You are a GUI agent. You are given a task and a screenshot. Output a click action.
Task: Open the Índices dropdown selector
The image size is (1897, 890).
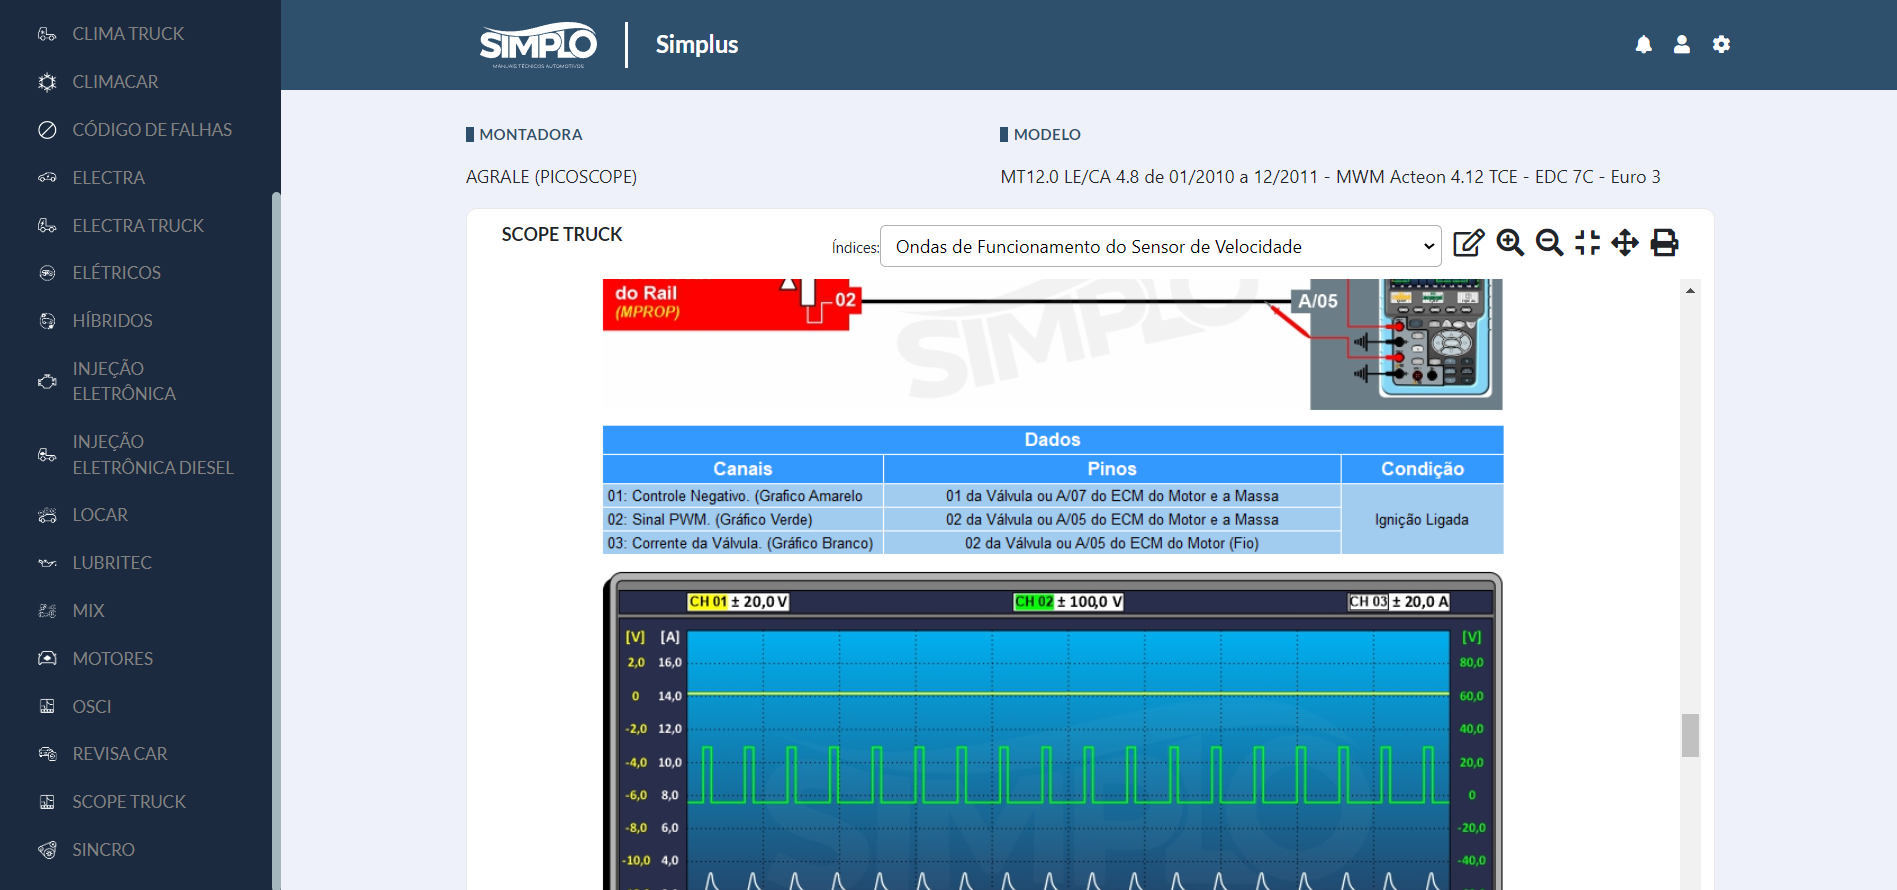click(1160, 247)
